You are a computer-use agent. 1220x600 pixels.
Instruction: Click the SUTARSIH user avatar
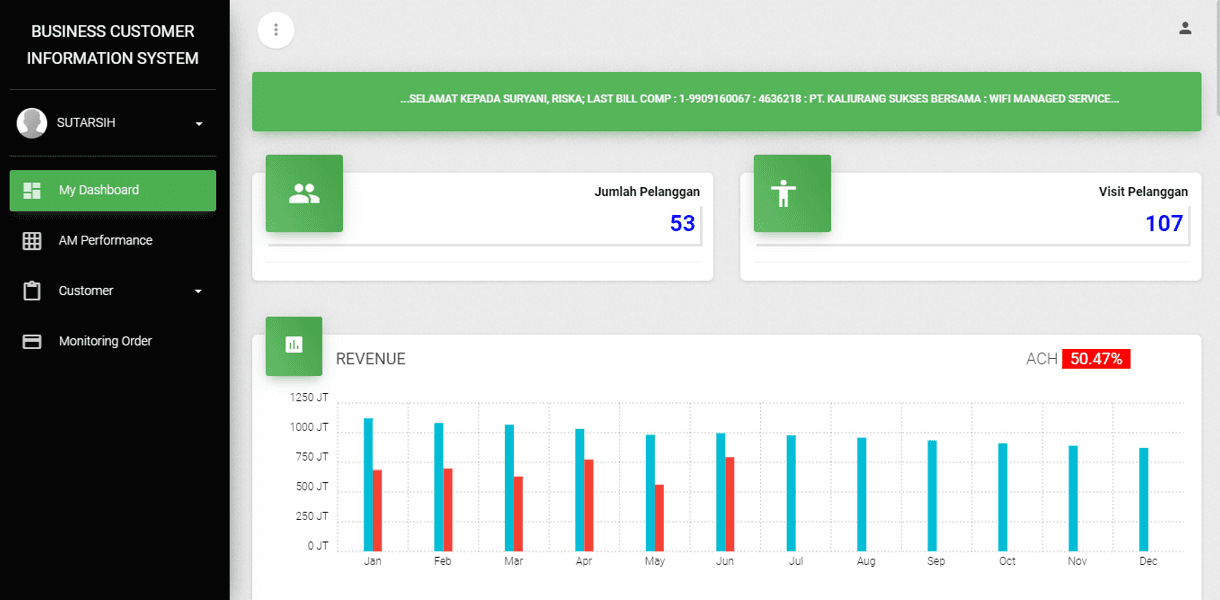tap(32, 123)
